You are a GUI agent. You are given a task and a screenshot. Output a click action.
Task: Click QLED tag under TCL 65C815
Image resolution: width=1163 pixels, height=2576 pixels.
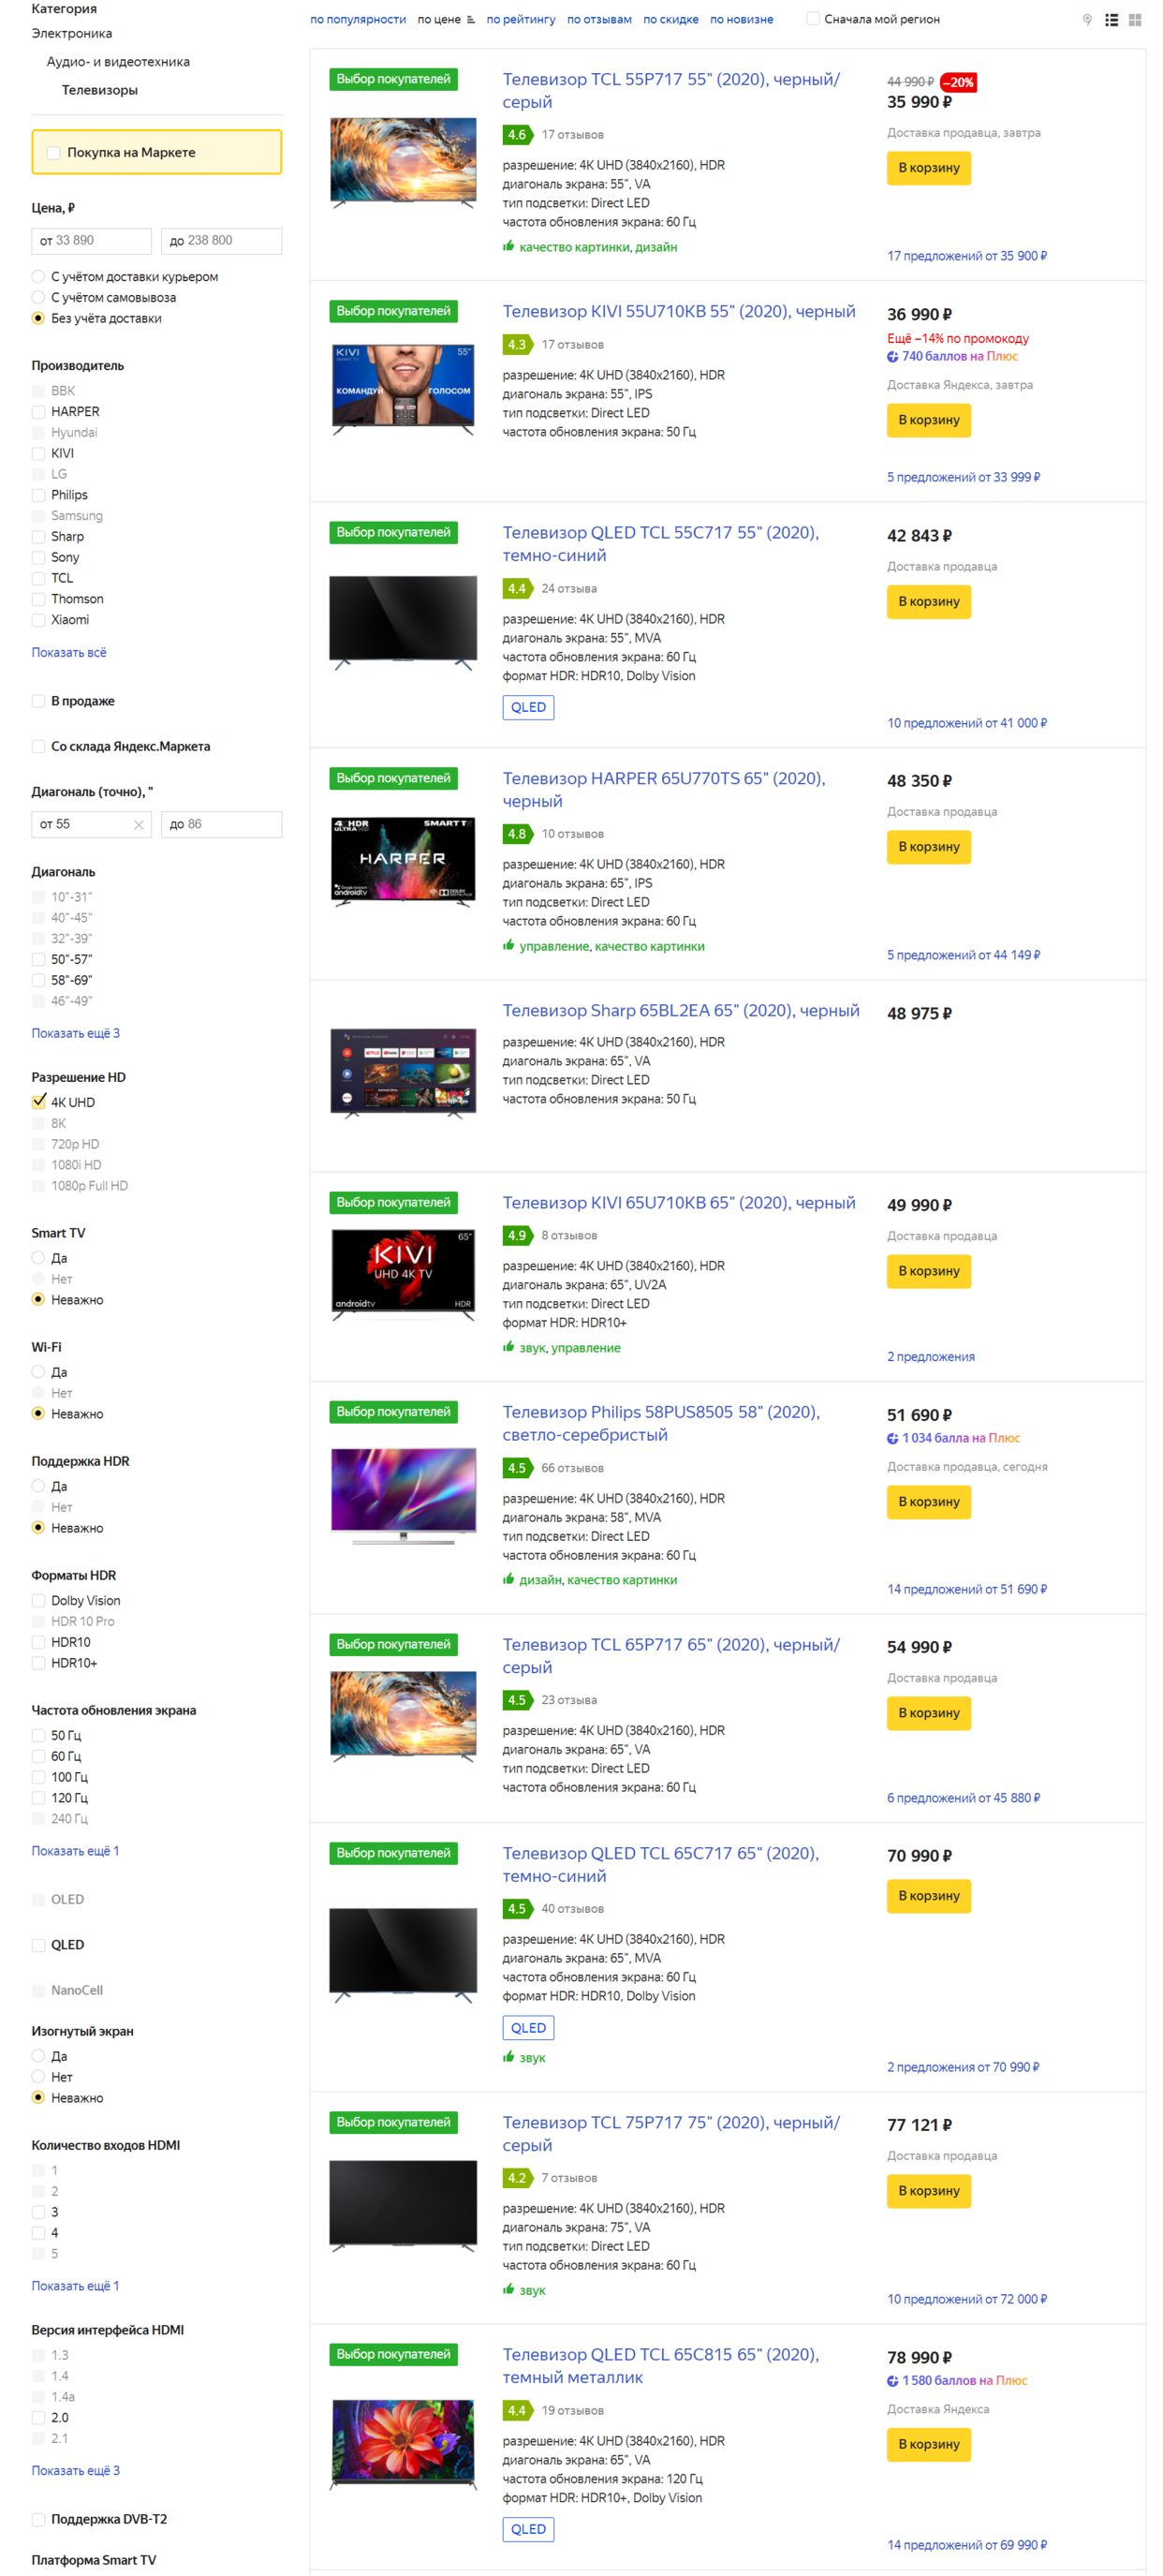(x=528, y=2529)
